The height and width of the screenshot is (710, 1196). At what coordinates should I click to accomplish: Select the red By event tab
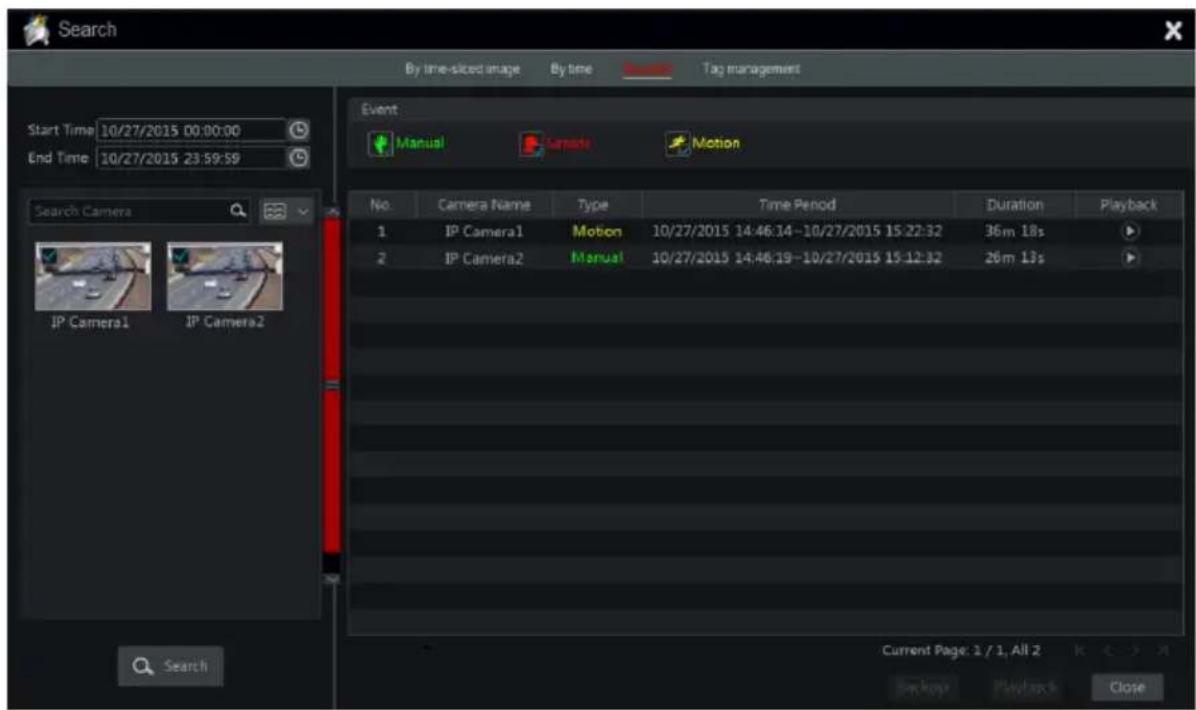coord(647,69)
